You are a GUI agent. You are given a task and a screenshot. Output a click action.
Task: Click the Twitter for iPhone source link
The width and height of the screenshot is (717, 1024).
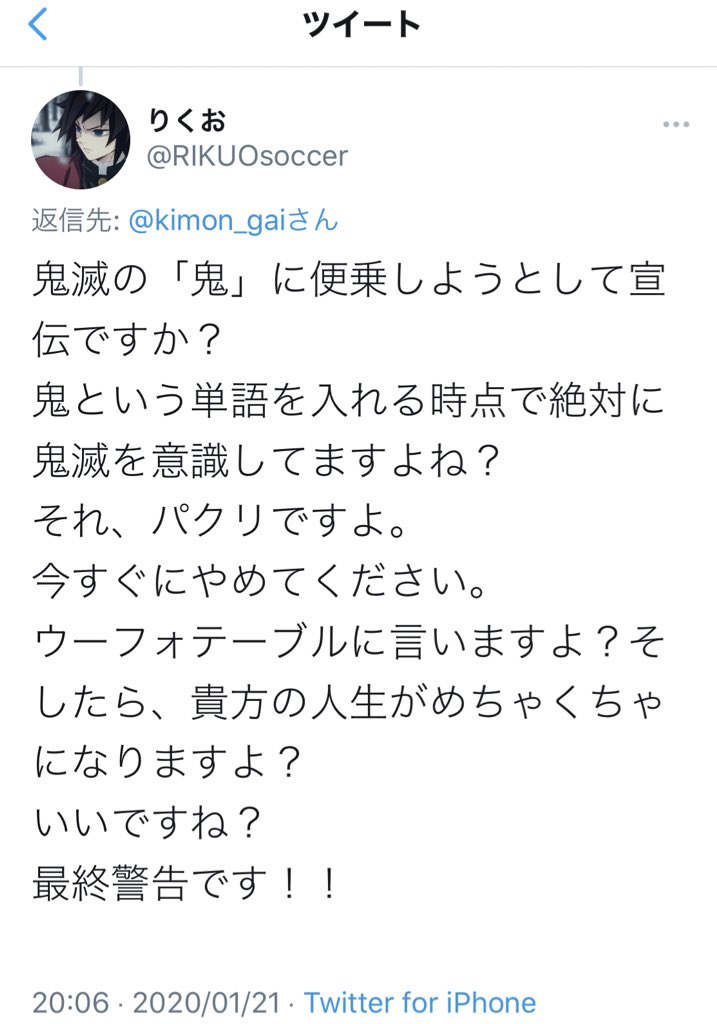[418, 1001]
